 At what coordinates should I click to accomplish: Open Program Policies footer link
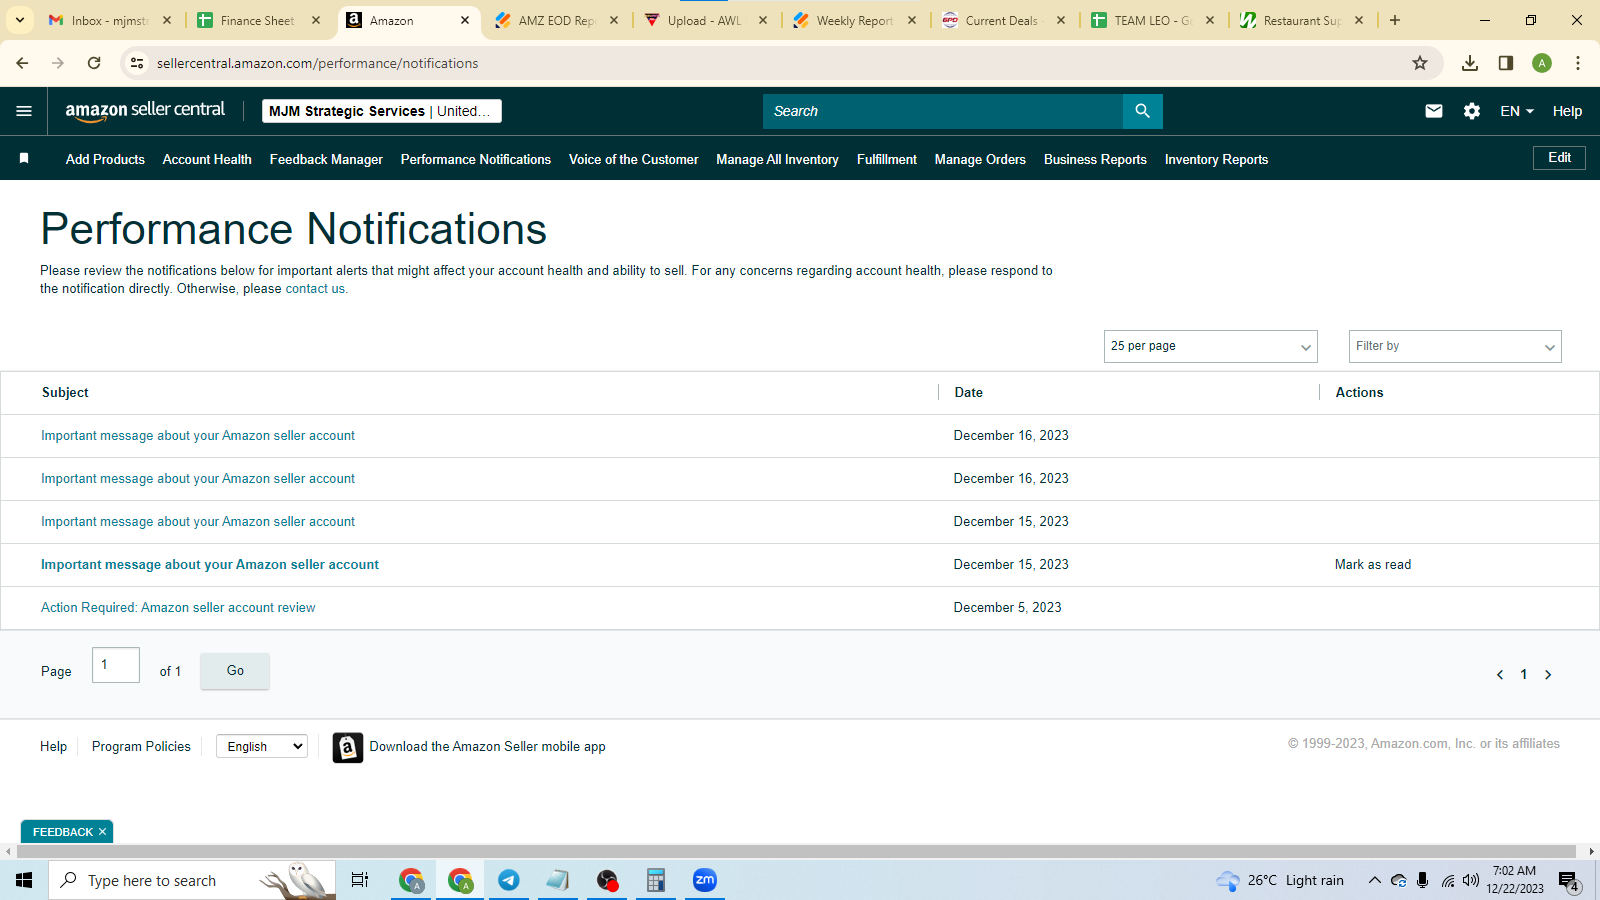[141, 747]
